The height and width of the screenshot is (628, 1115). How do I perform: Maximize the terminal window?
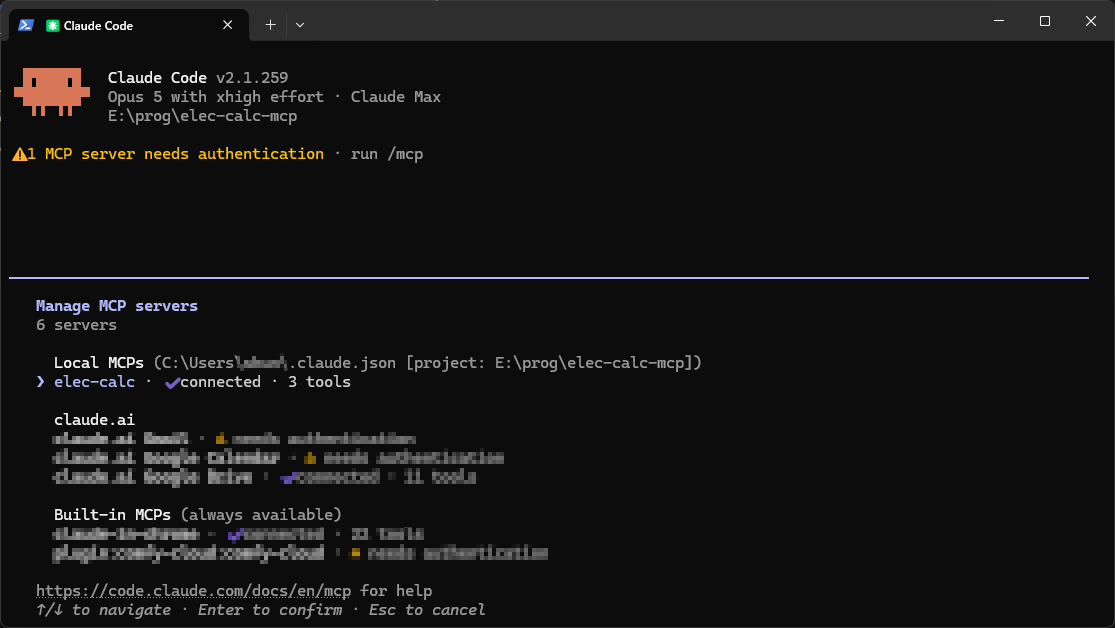pos(1045,21)
